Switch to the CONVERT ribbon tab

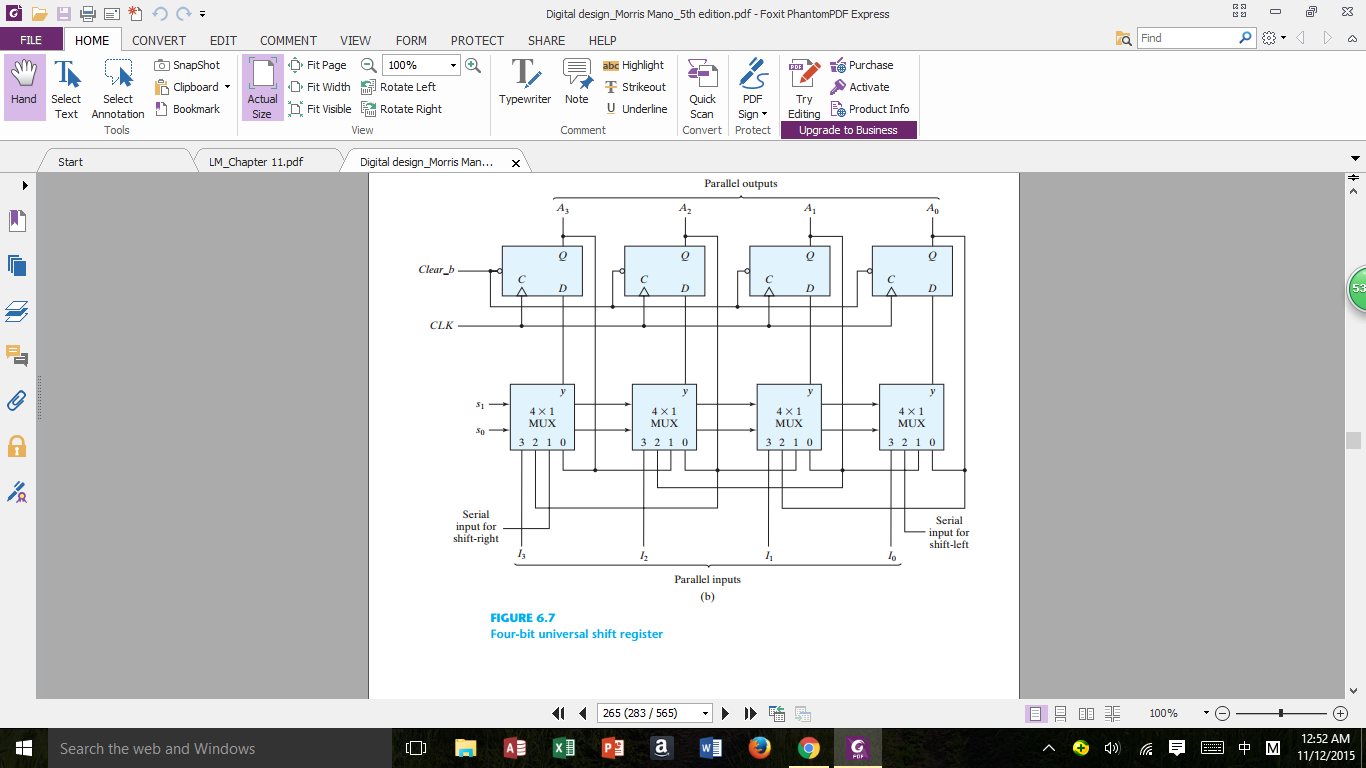[x=159, y=40]
